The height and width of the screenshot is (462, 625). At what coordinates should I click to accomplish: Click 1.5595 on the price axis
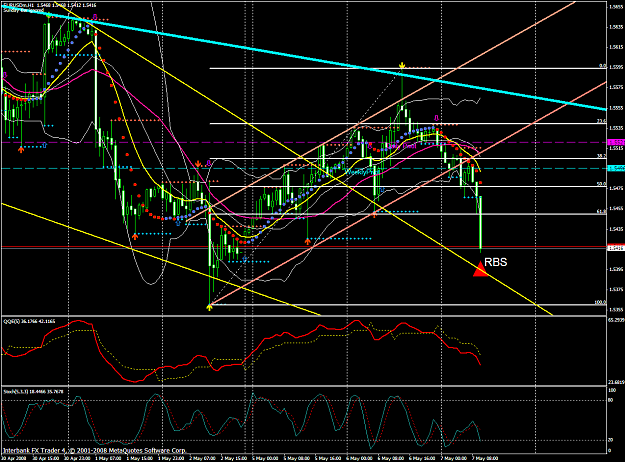click(617, 67)
